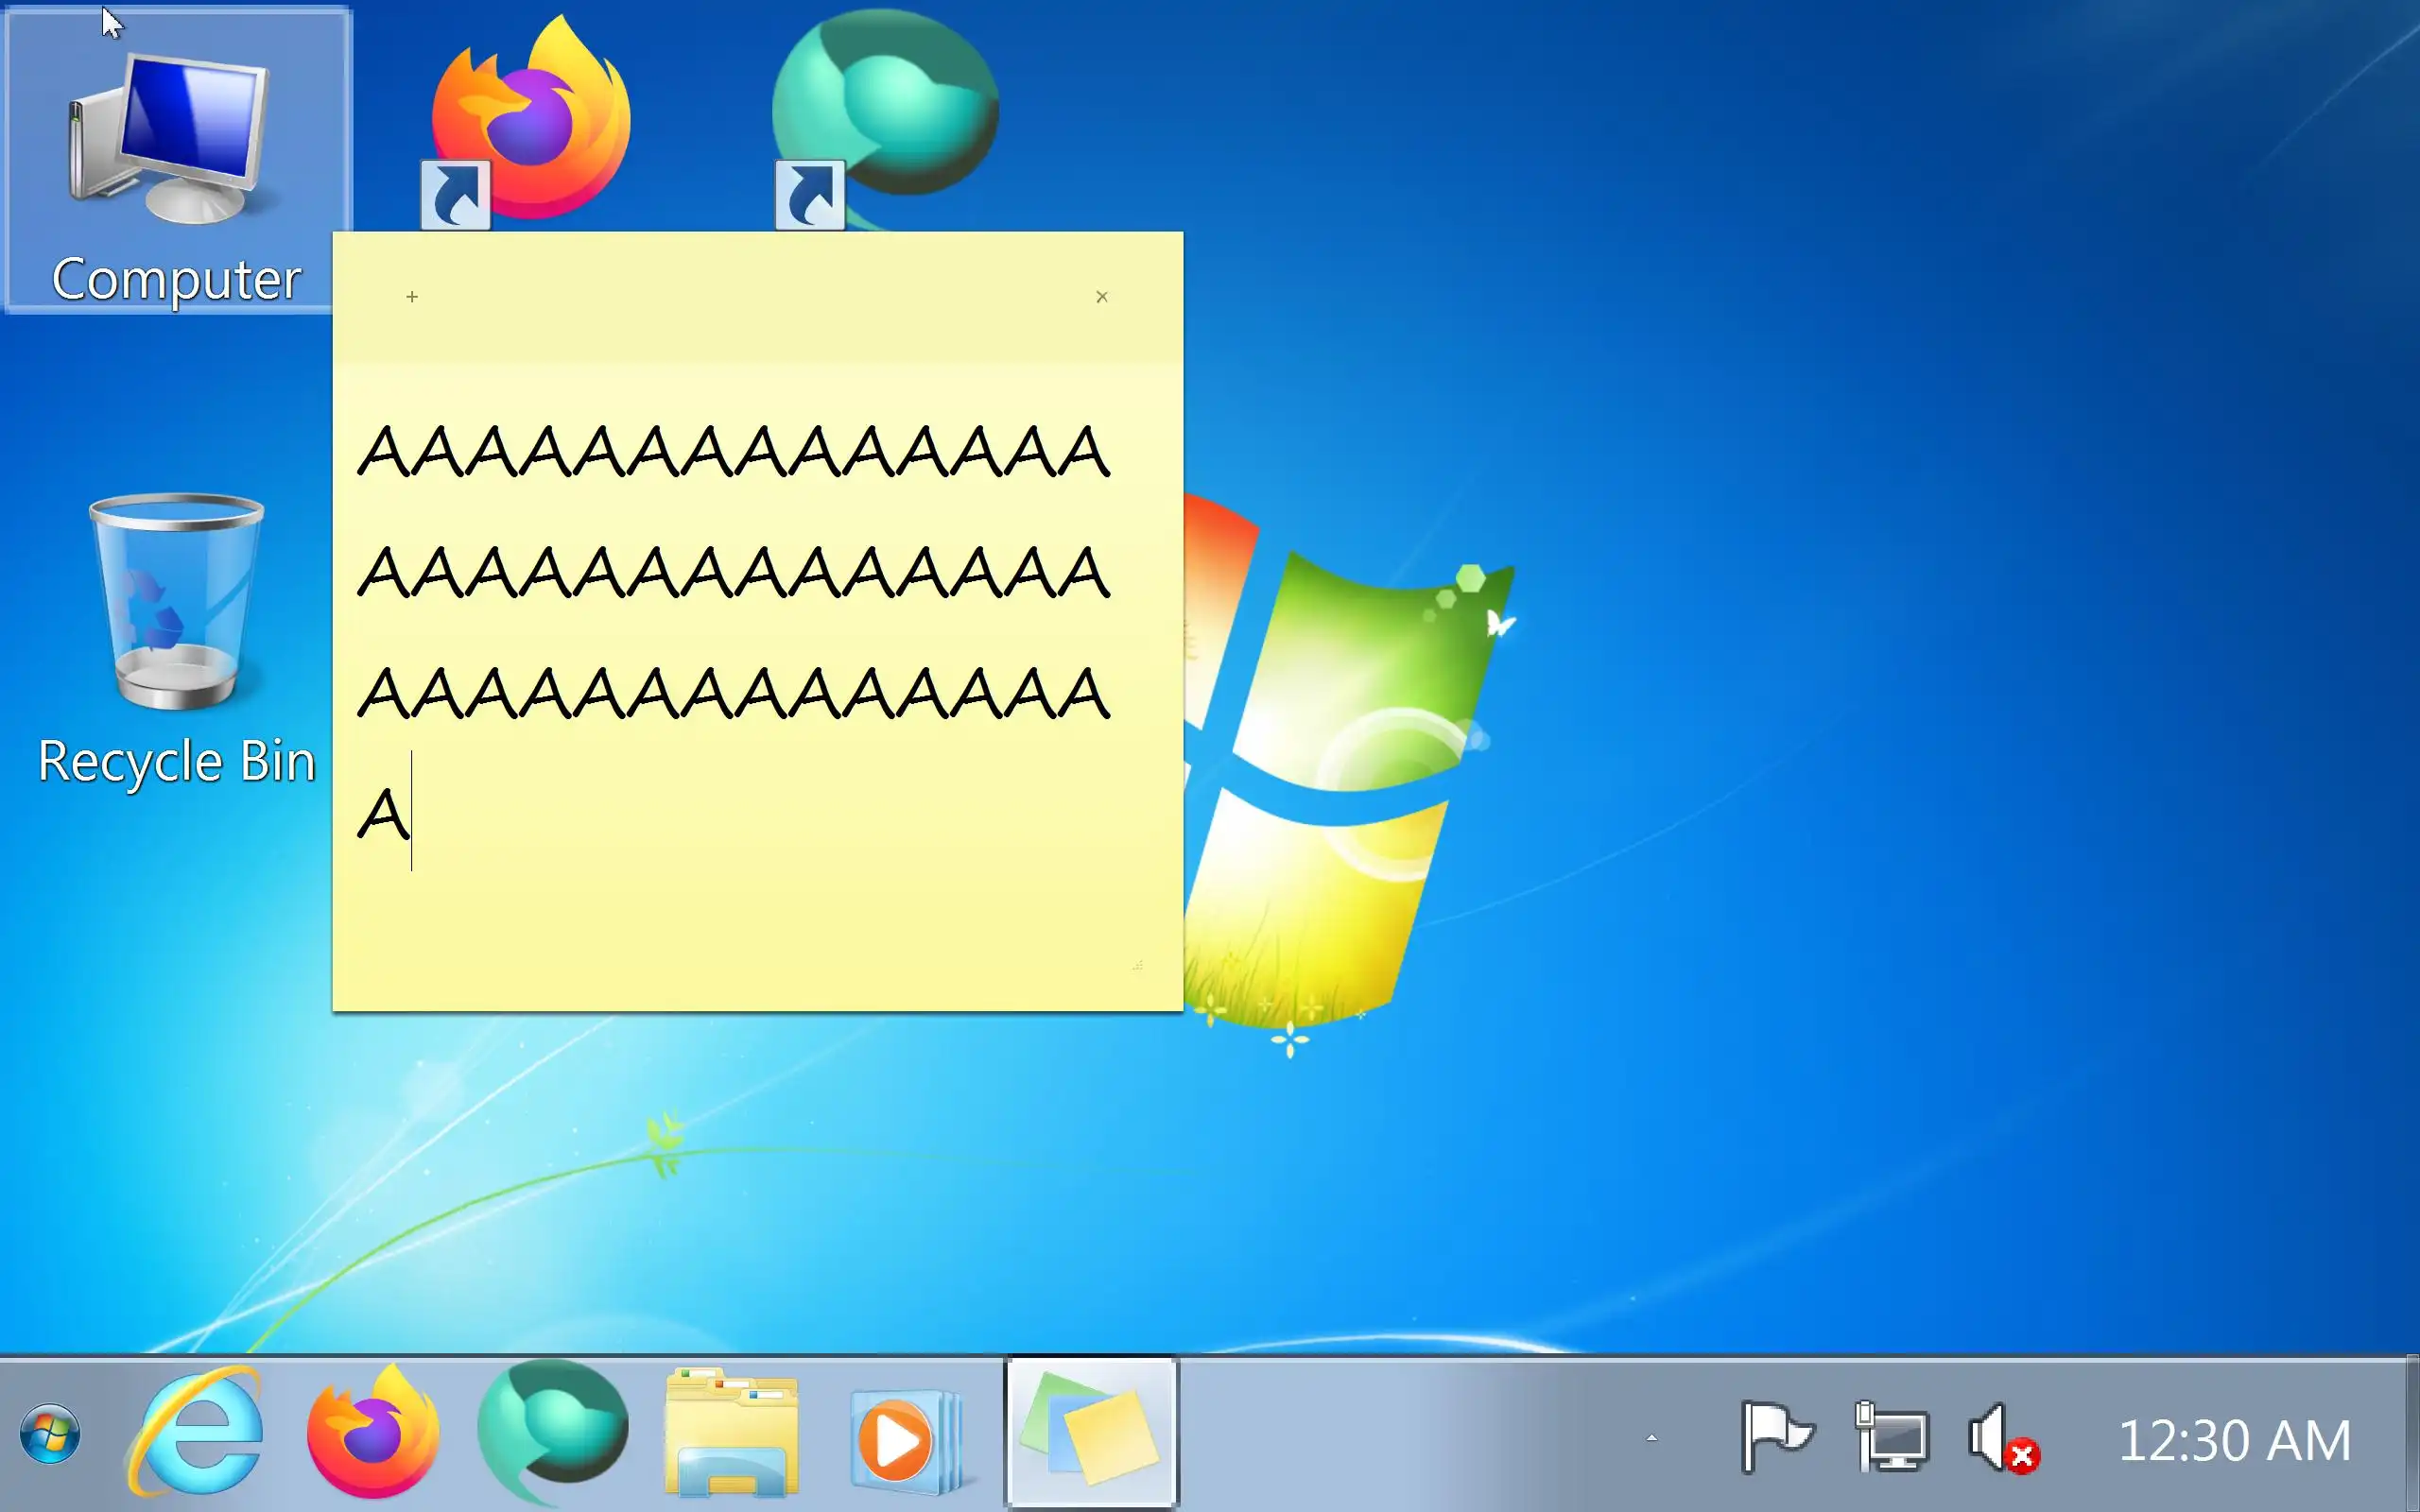Click the sticky note resize grip corner
This screenshot has height=1512, width=2420.
coord(1137,966)
